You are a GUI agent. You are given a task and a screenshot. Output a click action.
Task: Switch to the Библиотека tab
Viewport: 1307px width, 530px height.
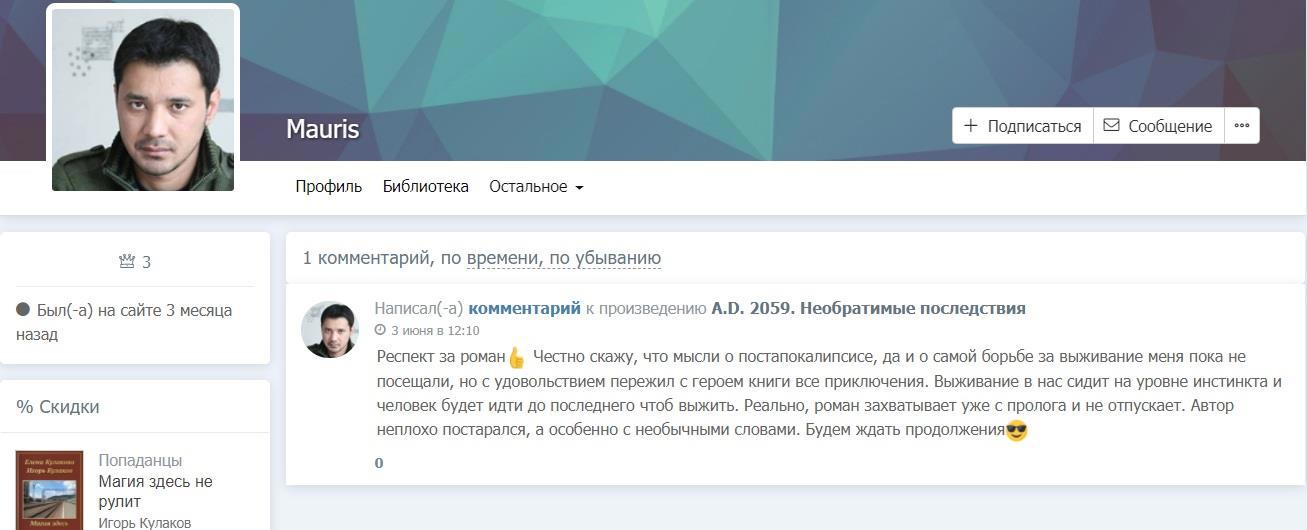pos(425,186)
